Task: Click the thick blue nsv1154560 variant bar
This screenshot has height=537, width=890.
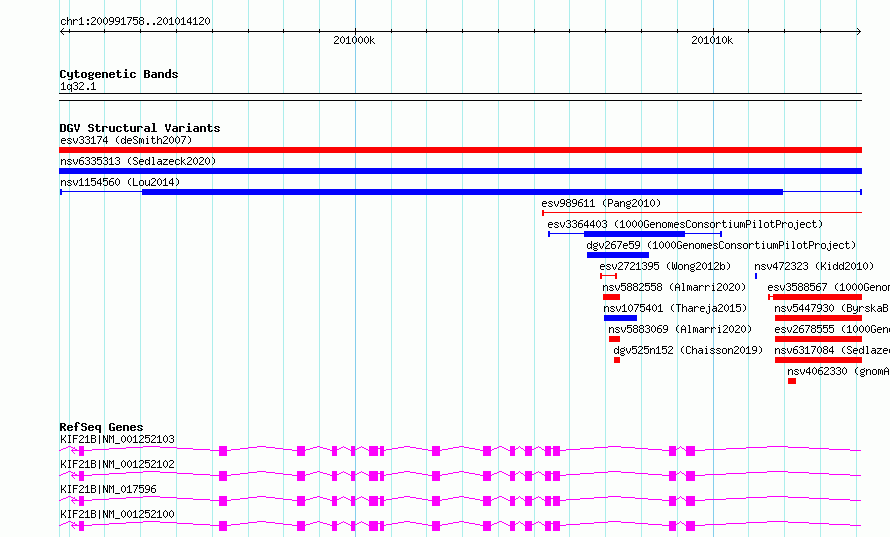Action: [x=462, y=192]
